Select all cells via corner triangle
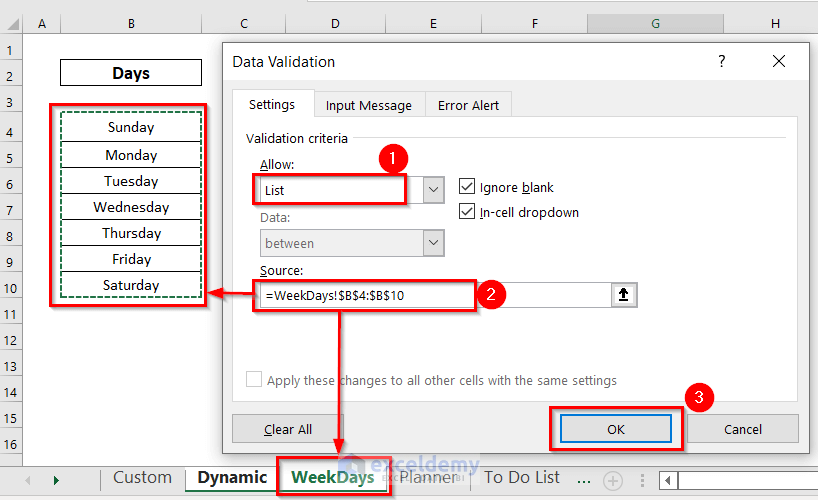The width and height of the screenshot is (818, 500). tap(12, 24)
